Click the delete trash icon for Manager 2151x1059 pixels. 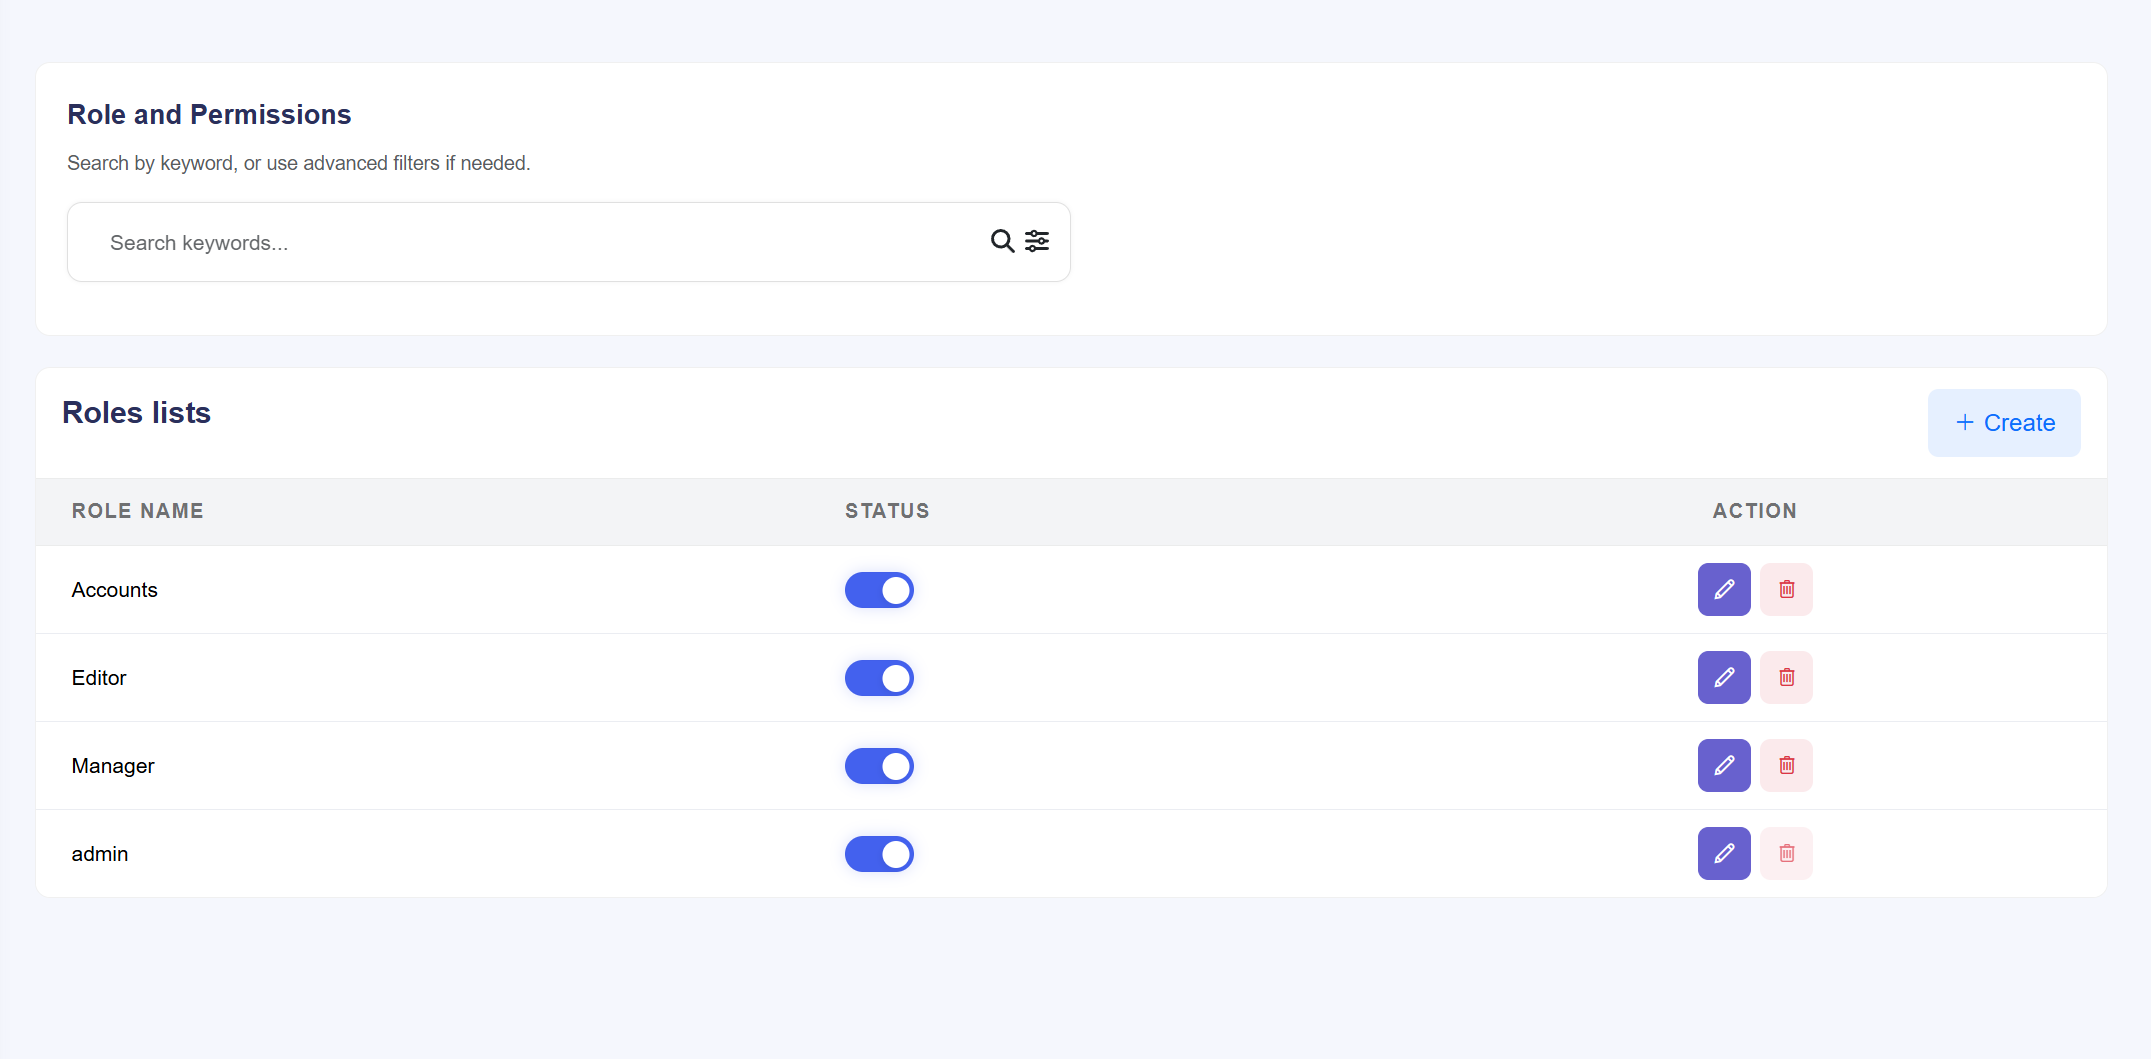(1786, 765)
